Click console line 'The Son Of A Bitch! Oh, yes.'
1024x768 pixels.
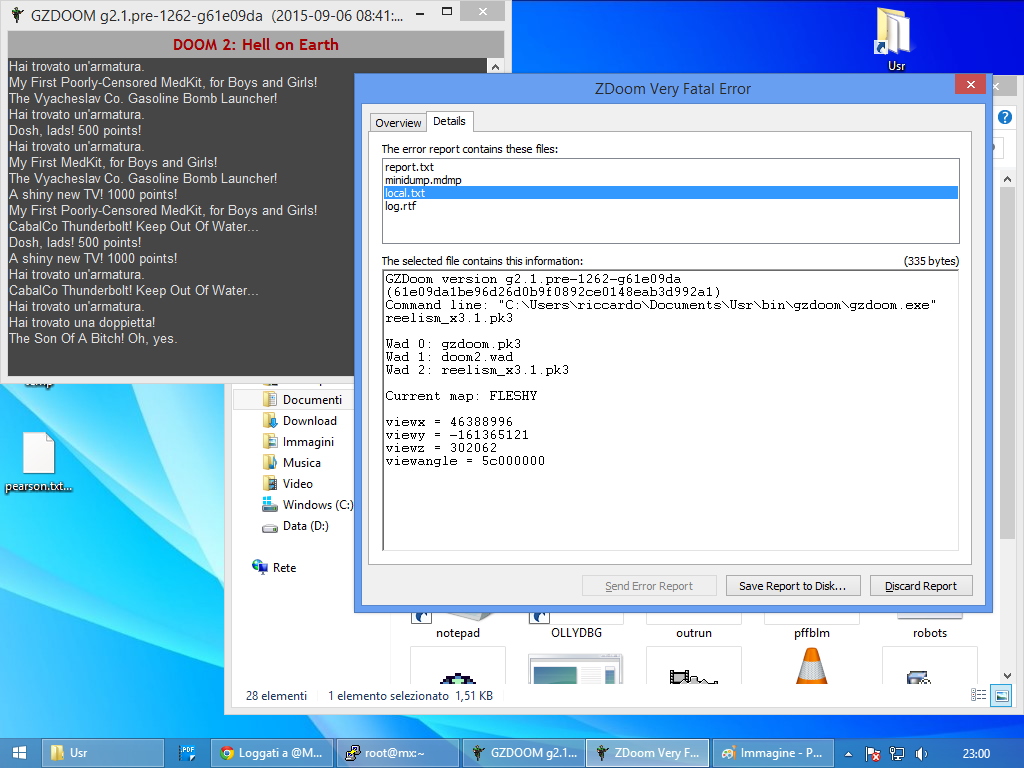pyautogui.click(x=93, y=338)
